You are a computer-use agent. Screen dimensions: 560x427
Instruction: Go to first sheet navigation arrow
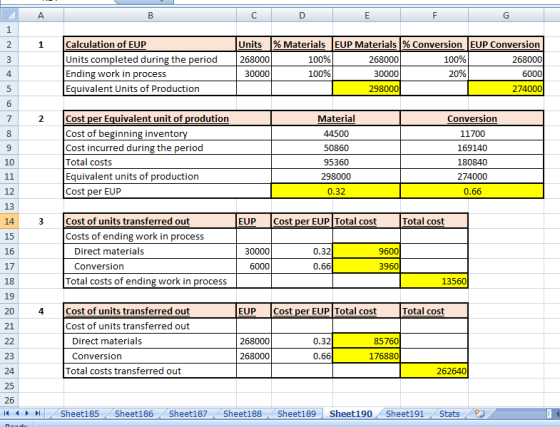[6, 413]
